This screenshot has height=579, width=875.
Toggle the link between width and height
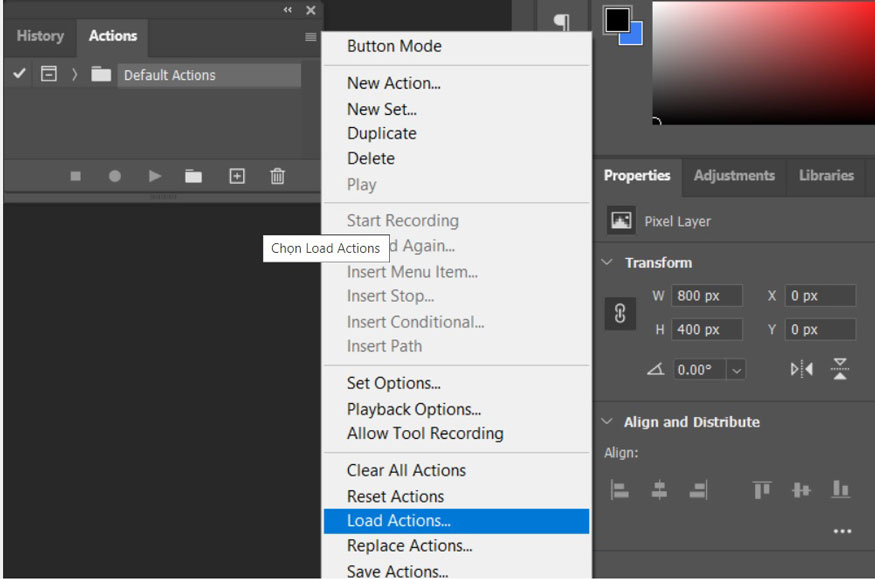click(620, 313)
